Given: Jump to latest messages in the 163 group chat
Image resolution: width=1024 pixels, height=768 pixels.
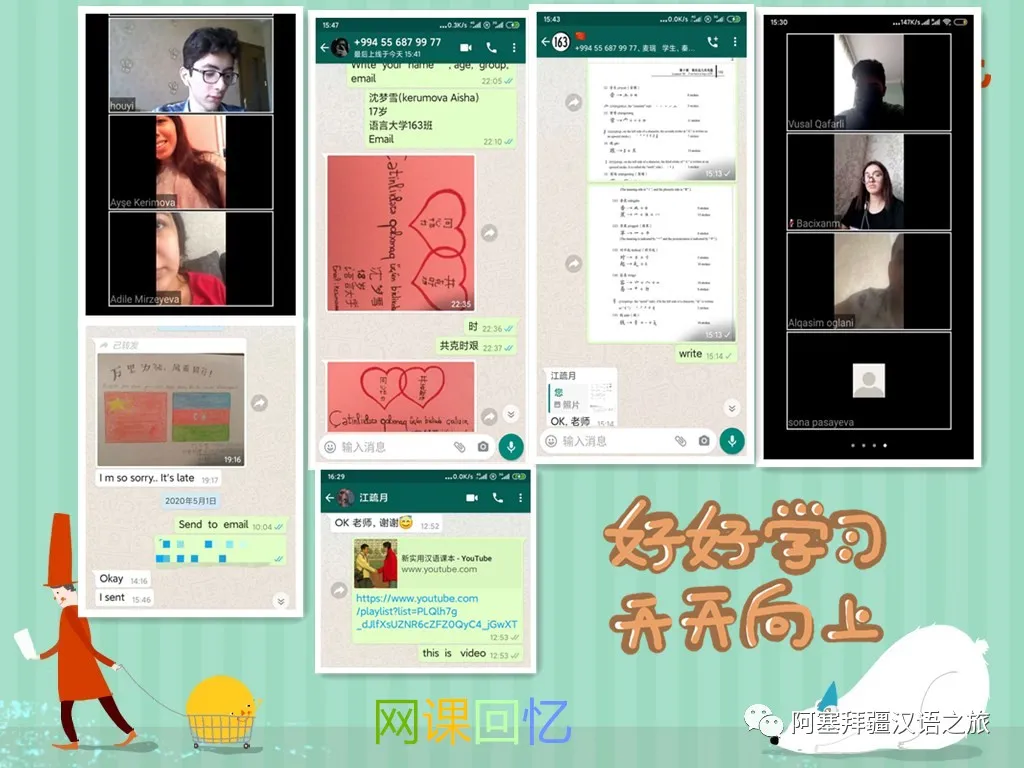Looking at the screenshot, I should 732,408.
